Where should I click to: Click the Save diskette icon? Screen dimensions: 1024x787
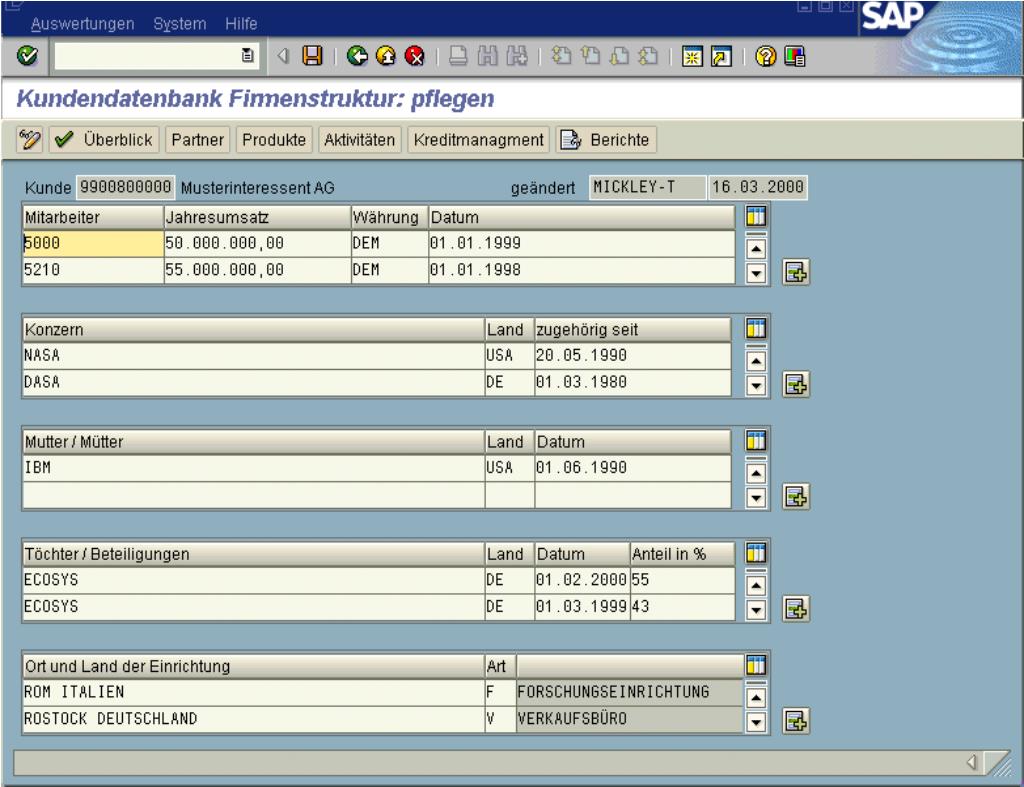tap(312, 56)
